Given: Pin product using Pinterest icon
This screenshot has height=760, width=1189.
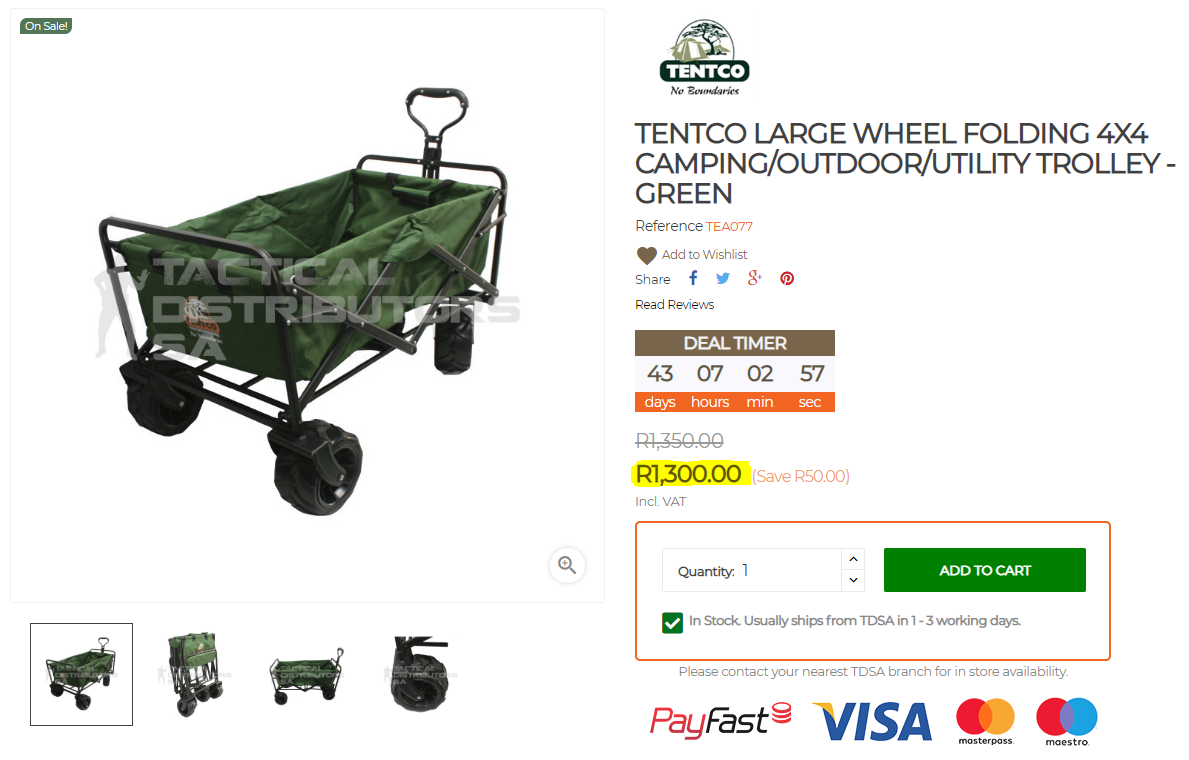Looking at the screenshot, I should (787, 278).
